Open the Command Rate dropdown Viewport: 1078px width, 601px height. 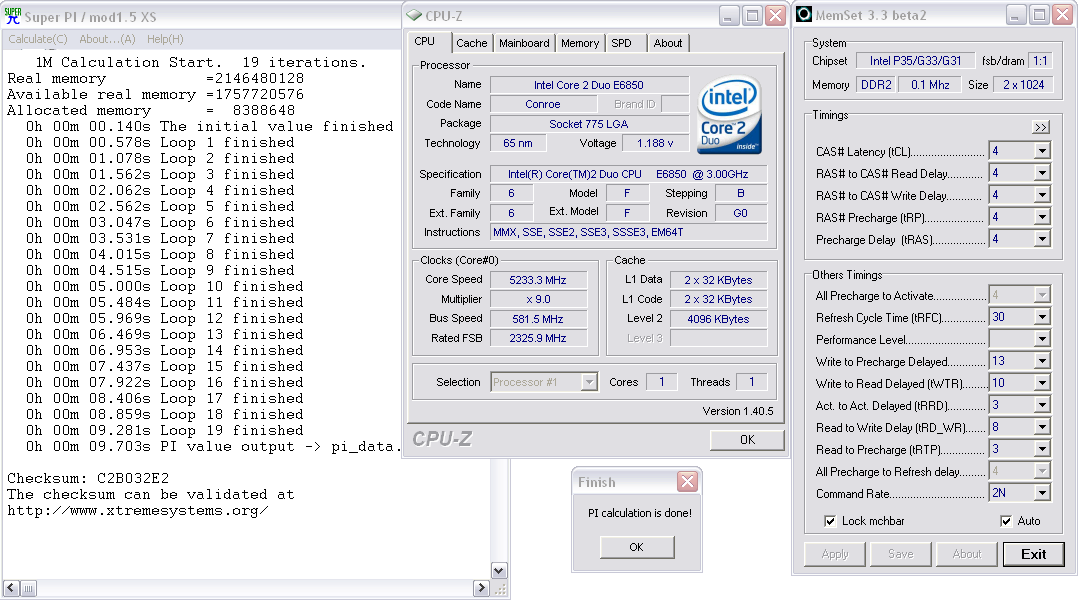pos(1042,493)
